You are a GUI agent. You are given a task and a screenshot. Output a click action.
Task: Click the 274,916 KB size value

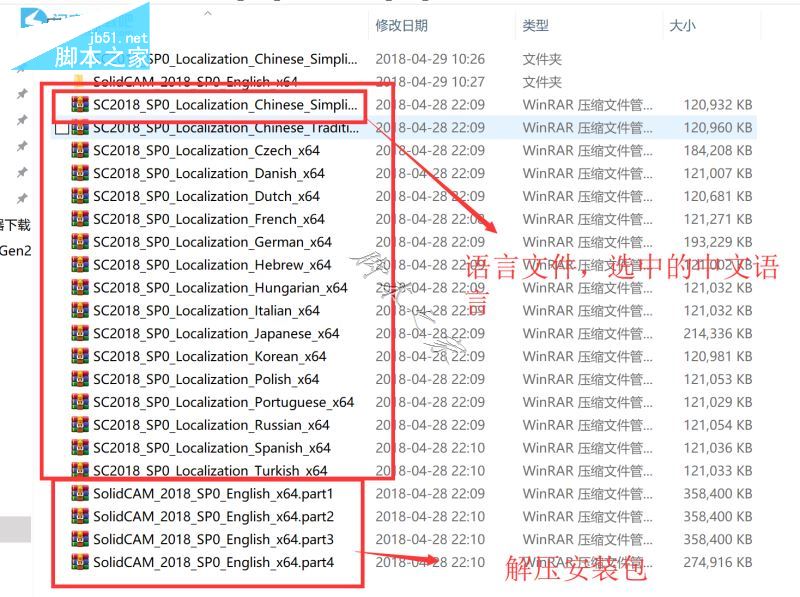click(x=718, y=562)
